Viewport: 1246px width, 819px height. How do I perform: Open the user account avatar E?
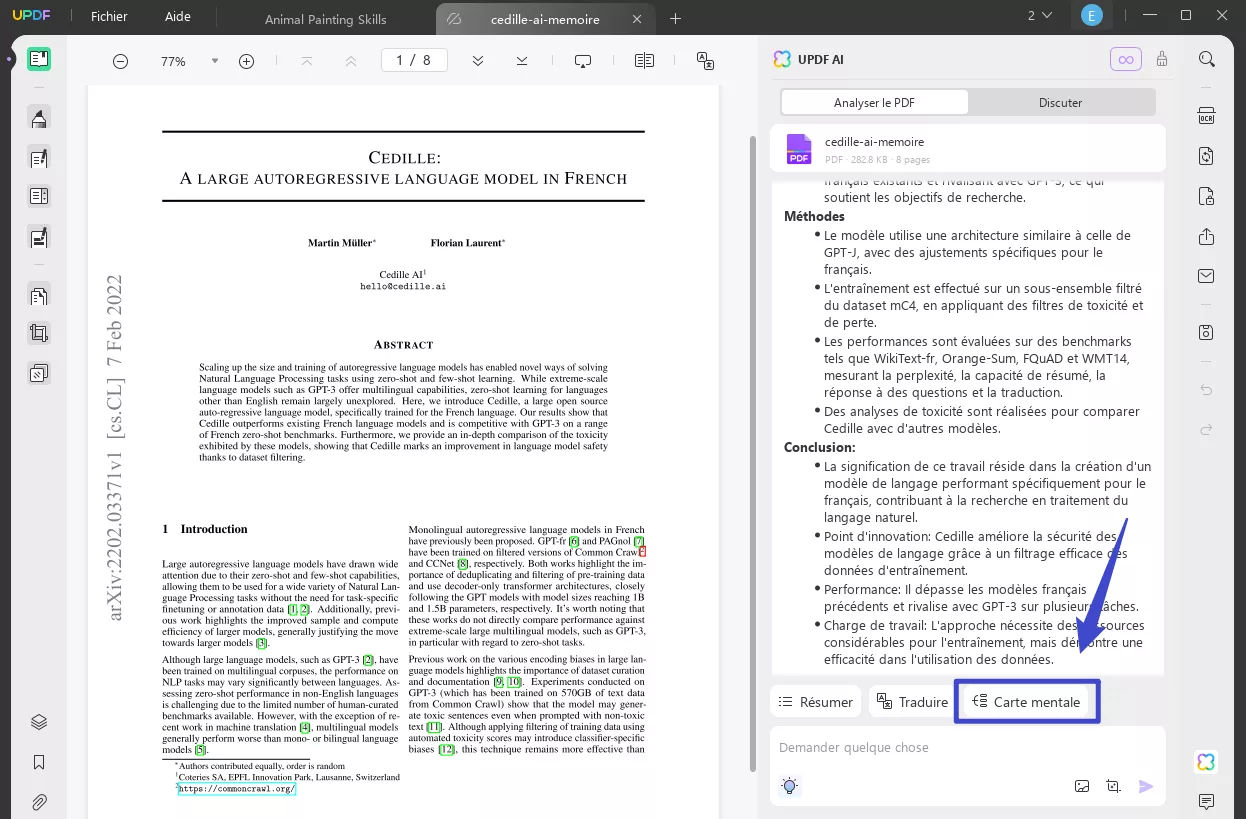[1091, 15]
